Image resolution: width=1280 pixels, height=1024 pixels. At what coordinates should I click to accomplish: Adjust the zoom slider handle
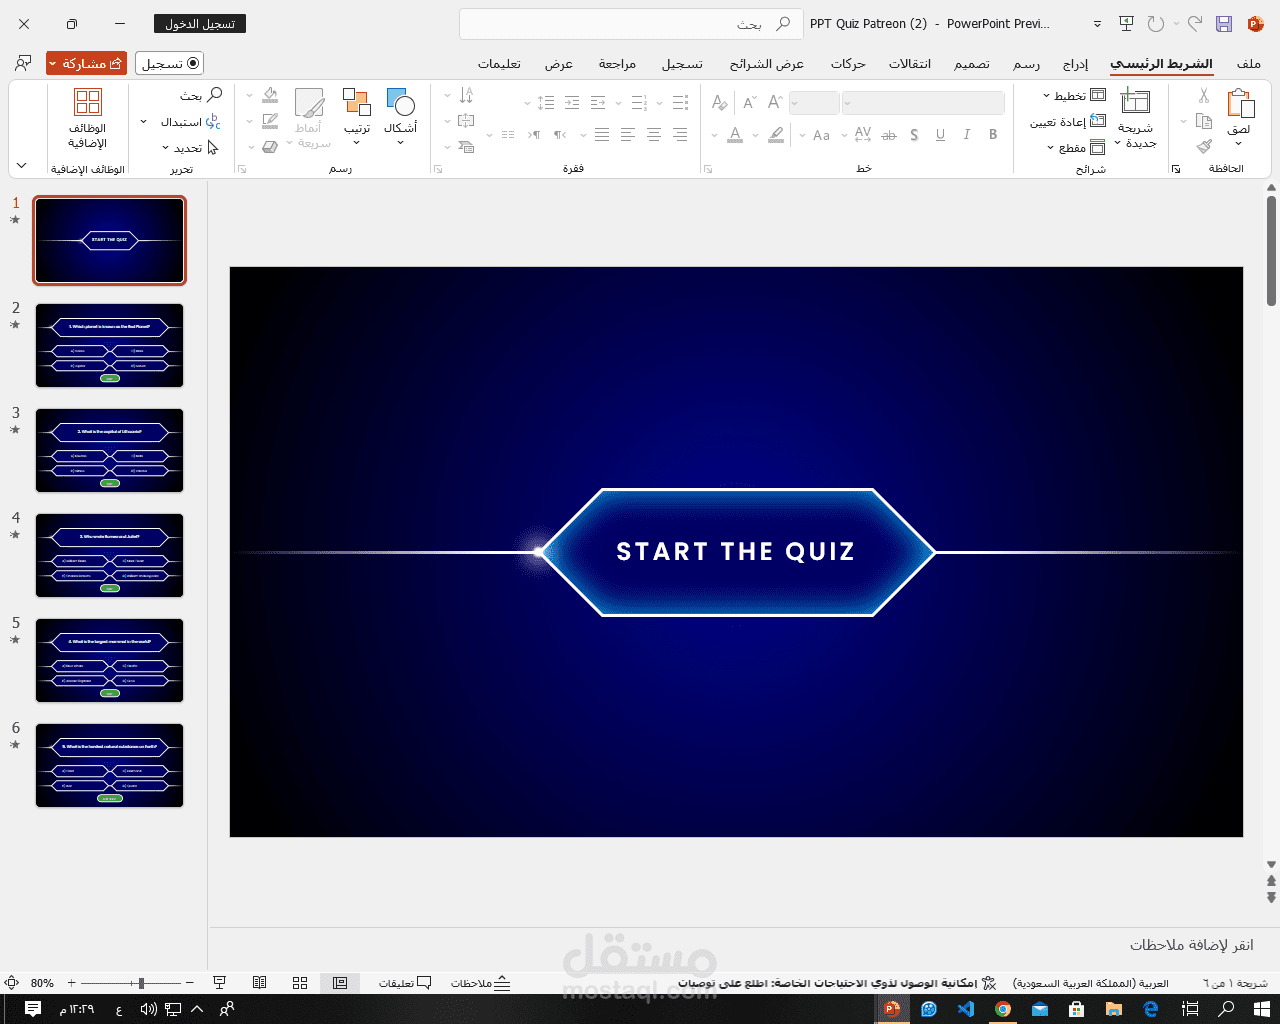click(141, 983)
